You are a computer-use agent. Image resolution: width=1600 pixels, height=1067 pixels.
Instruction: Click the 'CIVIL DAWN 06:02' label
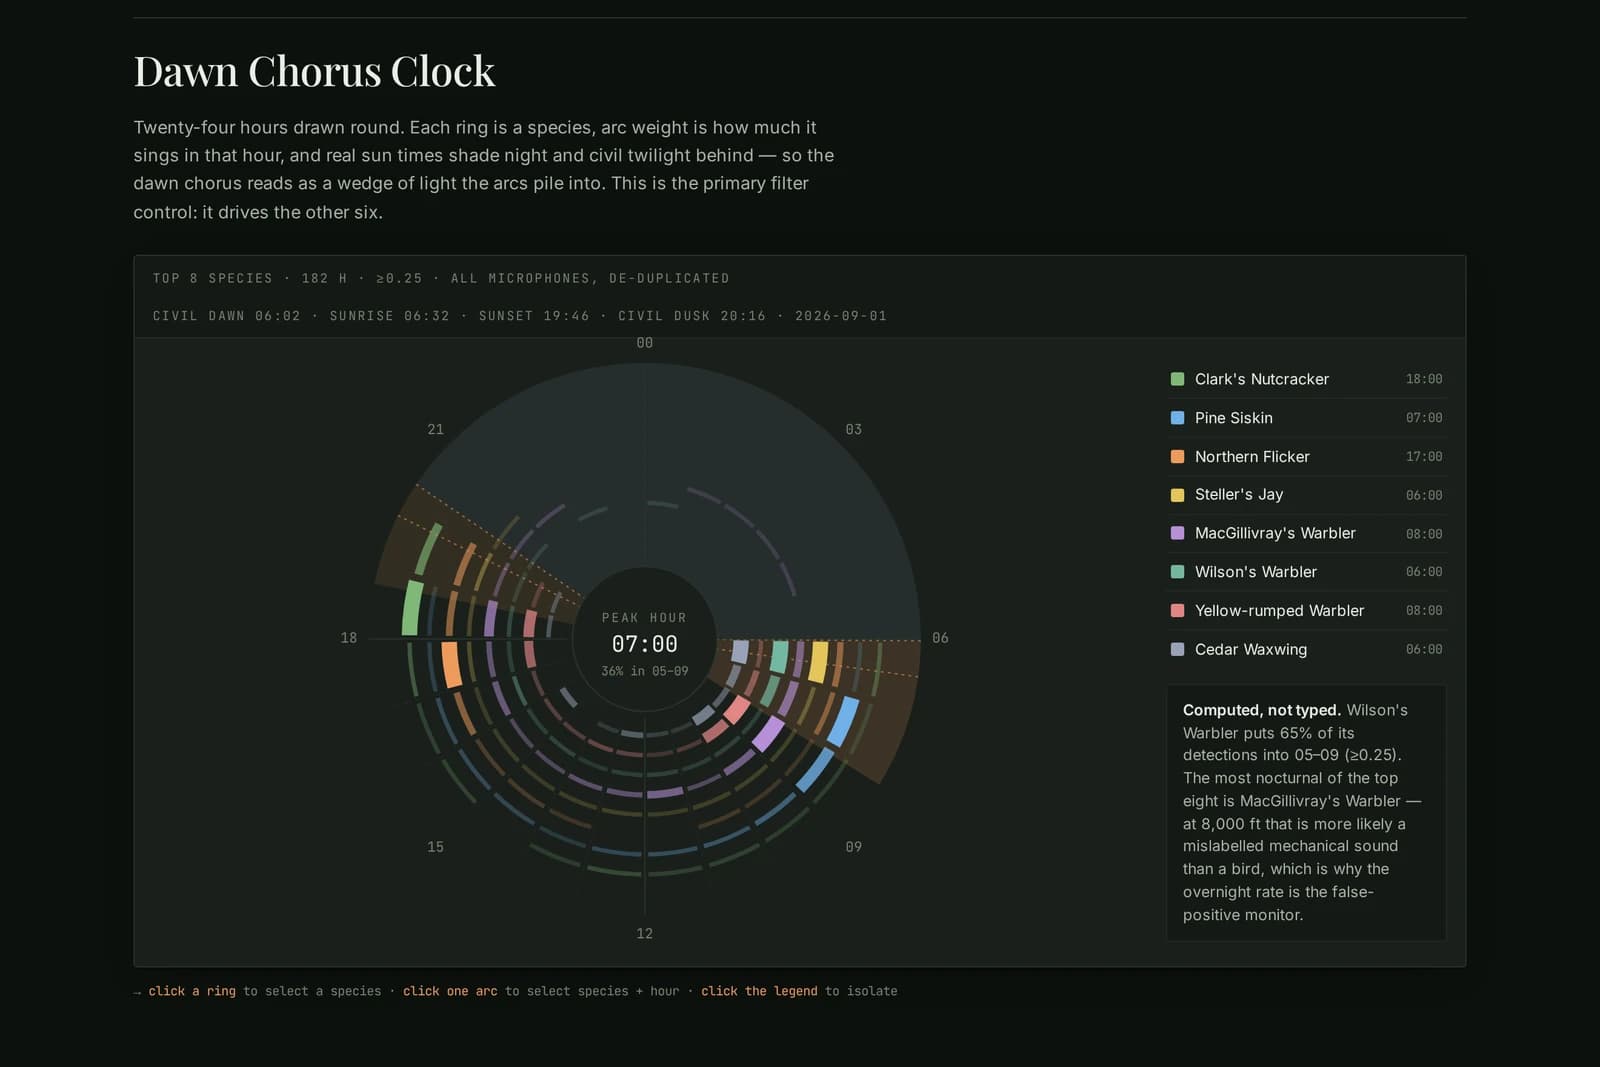click(x=227, y=316)
